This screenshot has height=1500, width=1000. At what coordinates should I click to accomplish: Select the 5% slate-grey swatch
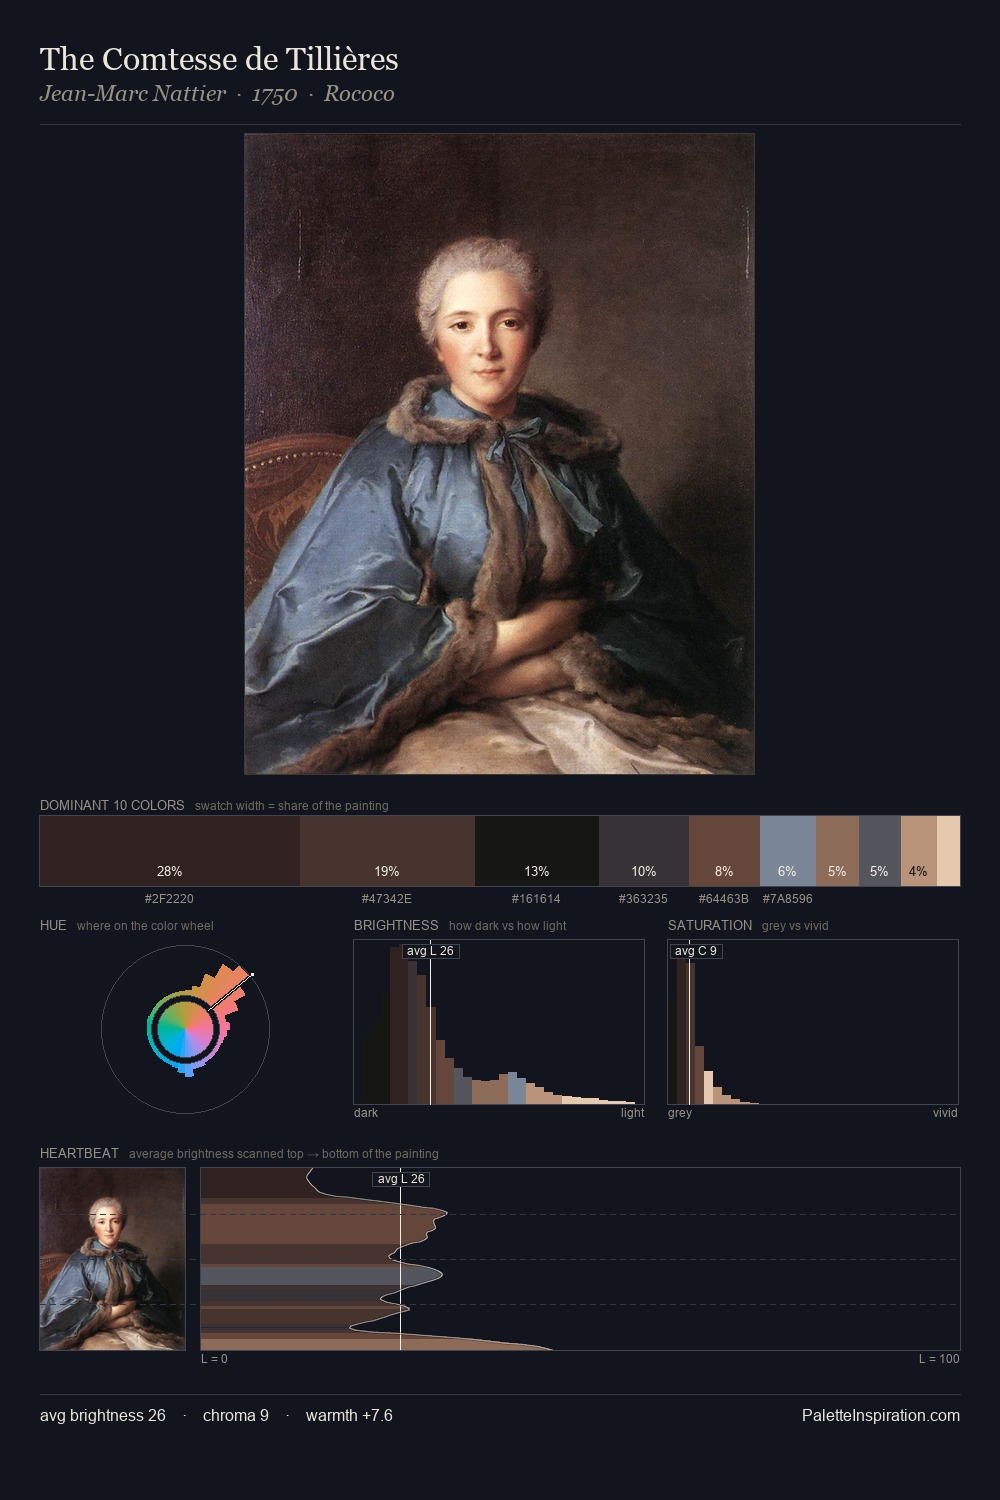coord(880,851)
